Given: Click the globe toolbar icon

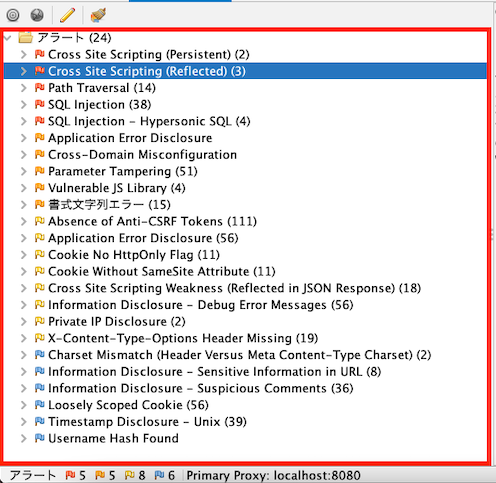Looking at the screenshot, I should 37,15.
